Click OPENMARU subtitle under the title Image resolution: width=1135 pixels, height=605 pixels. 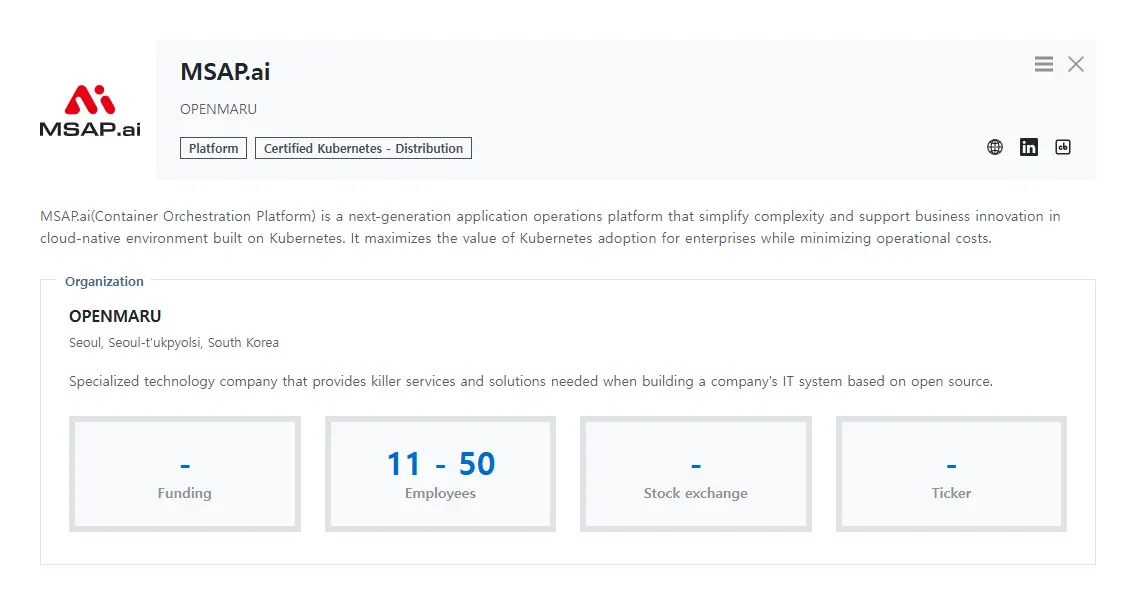tap(219, 109)
